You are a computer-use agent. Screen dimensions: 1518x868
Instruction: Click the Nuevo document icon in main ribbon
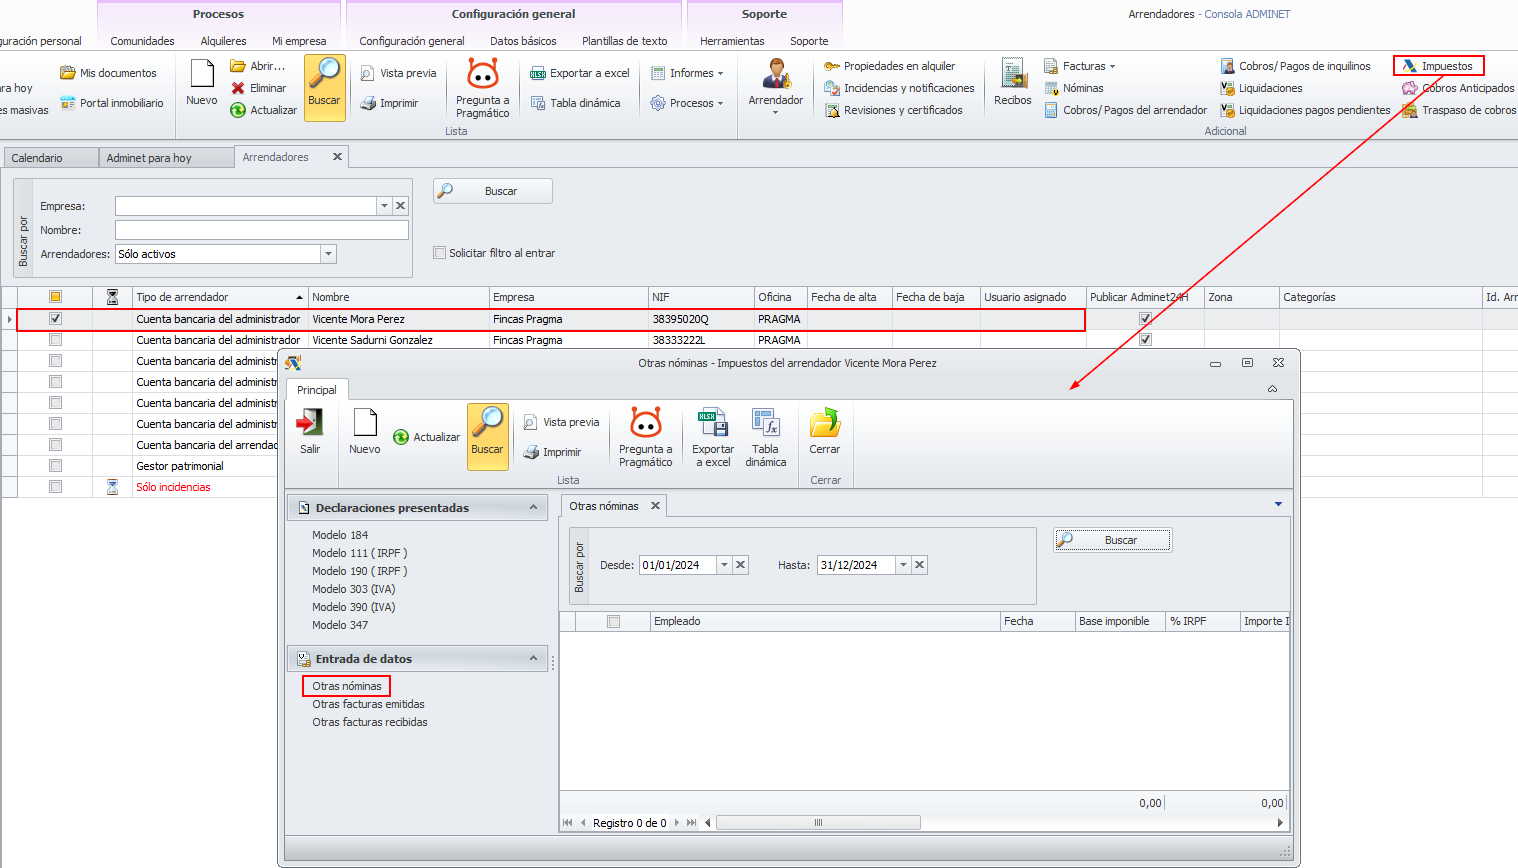[202, 75]
